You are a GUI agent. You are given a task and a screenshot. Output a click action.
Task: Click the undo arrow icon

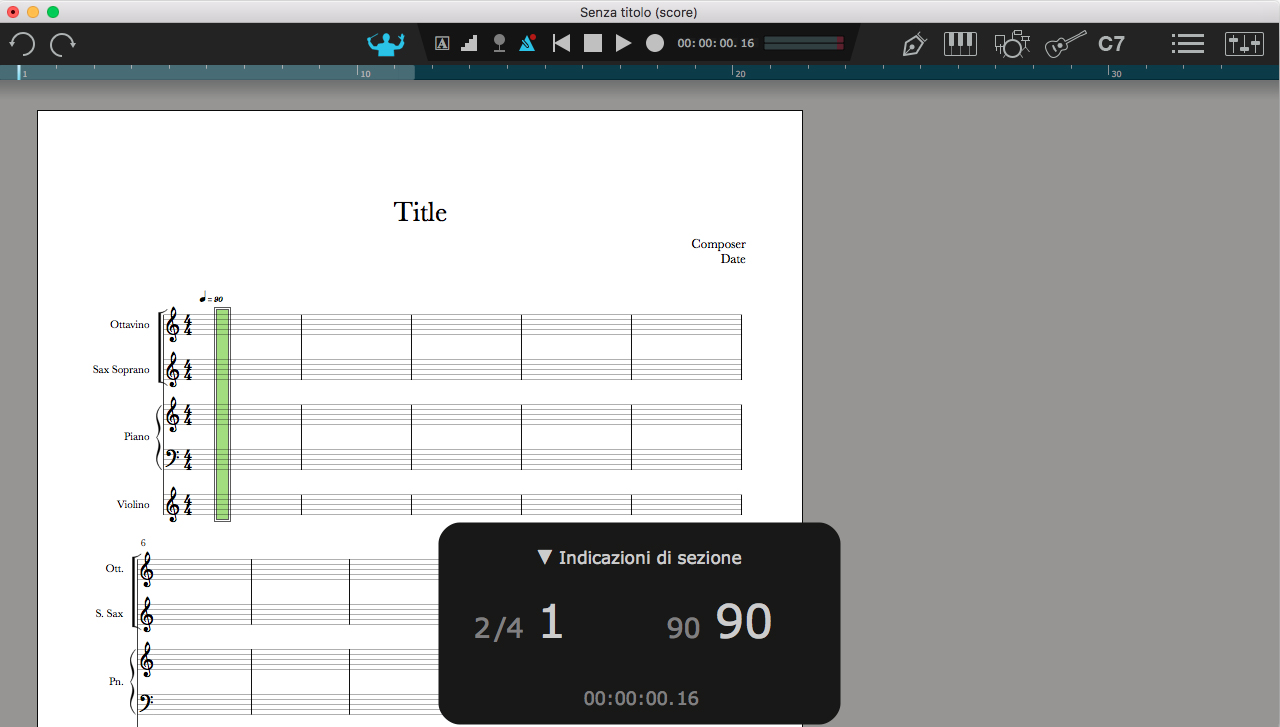coord(22,44)
